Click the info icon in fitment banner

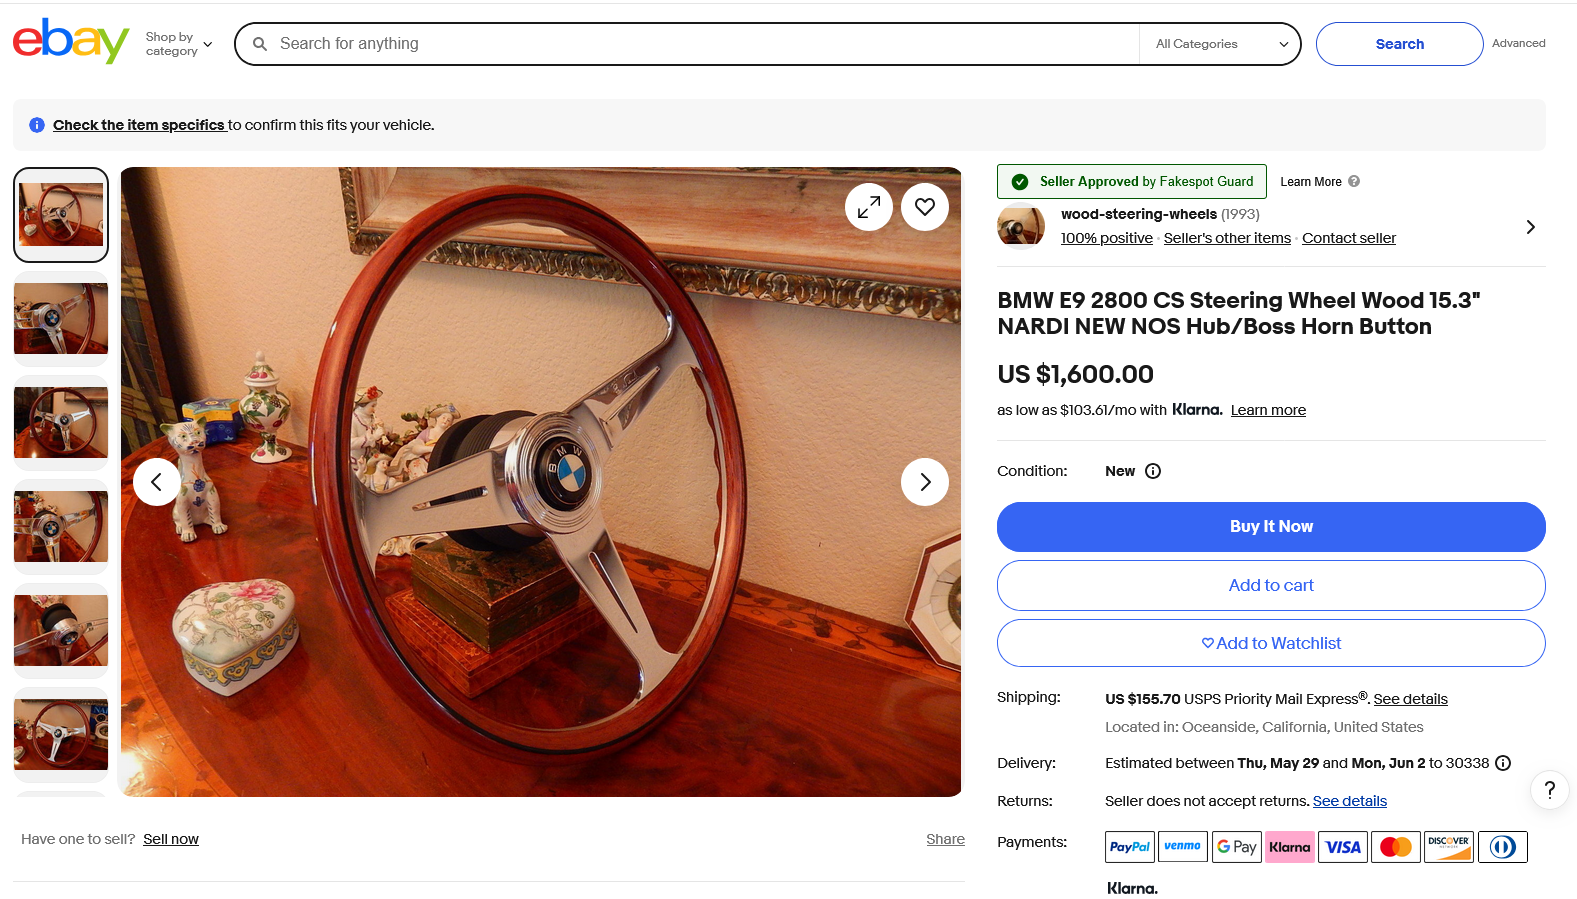coord(37,125)
